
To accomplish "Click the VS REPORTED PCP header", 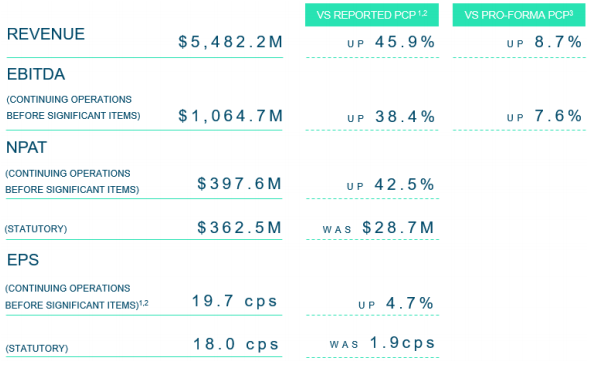I will (372, 15).
